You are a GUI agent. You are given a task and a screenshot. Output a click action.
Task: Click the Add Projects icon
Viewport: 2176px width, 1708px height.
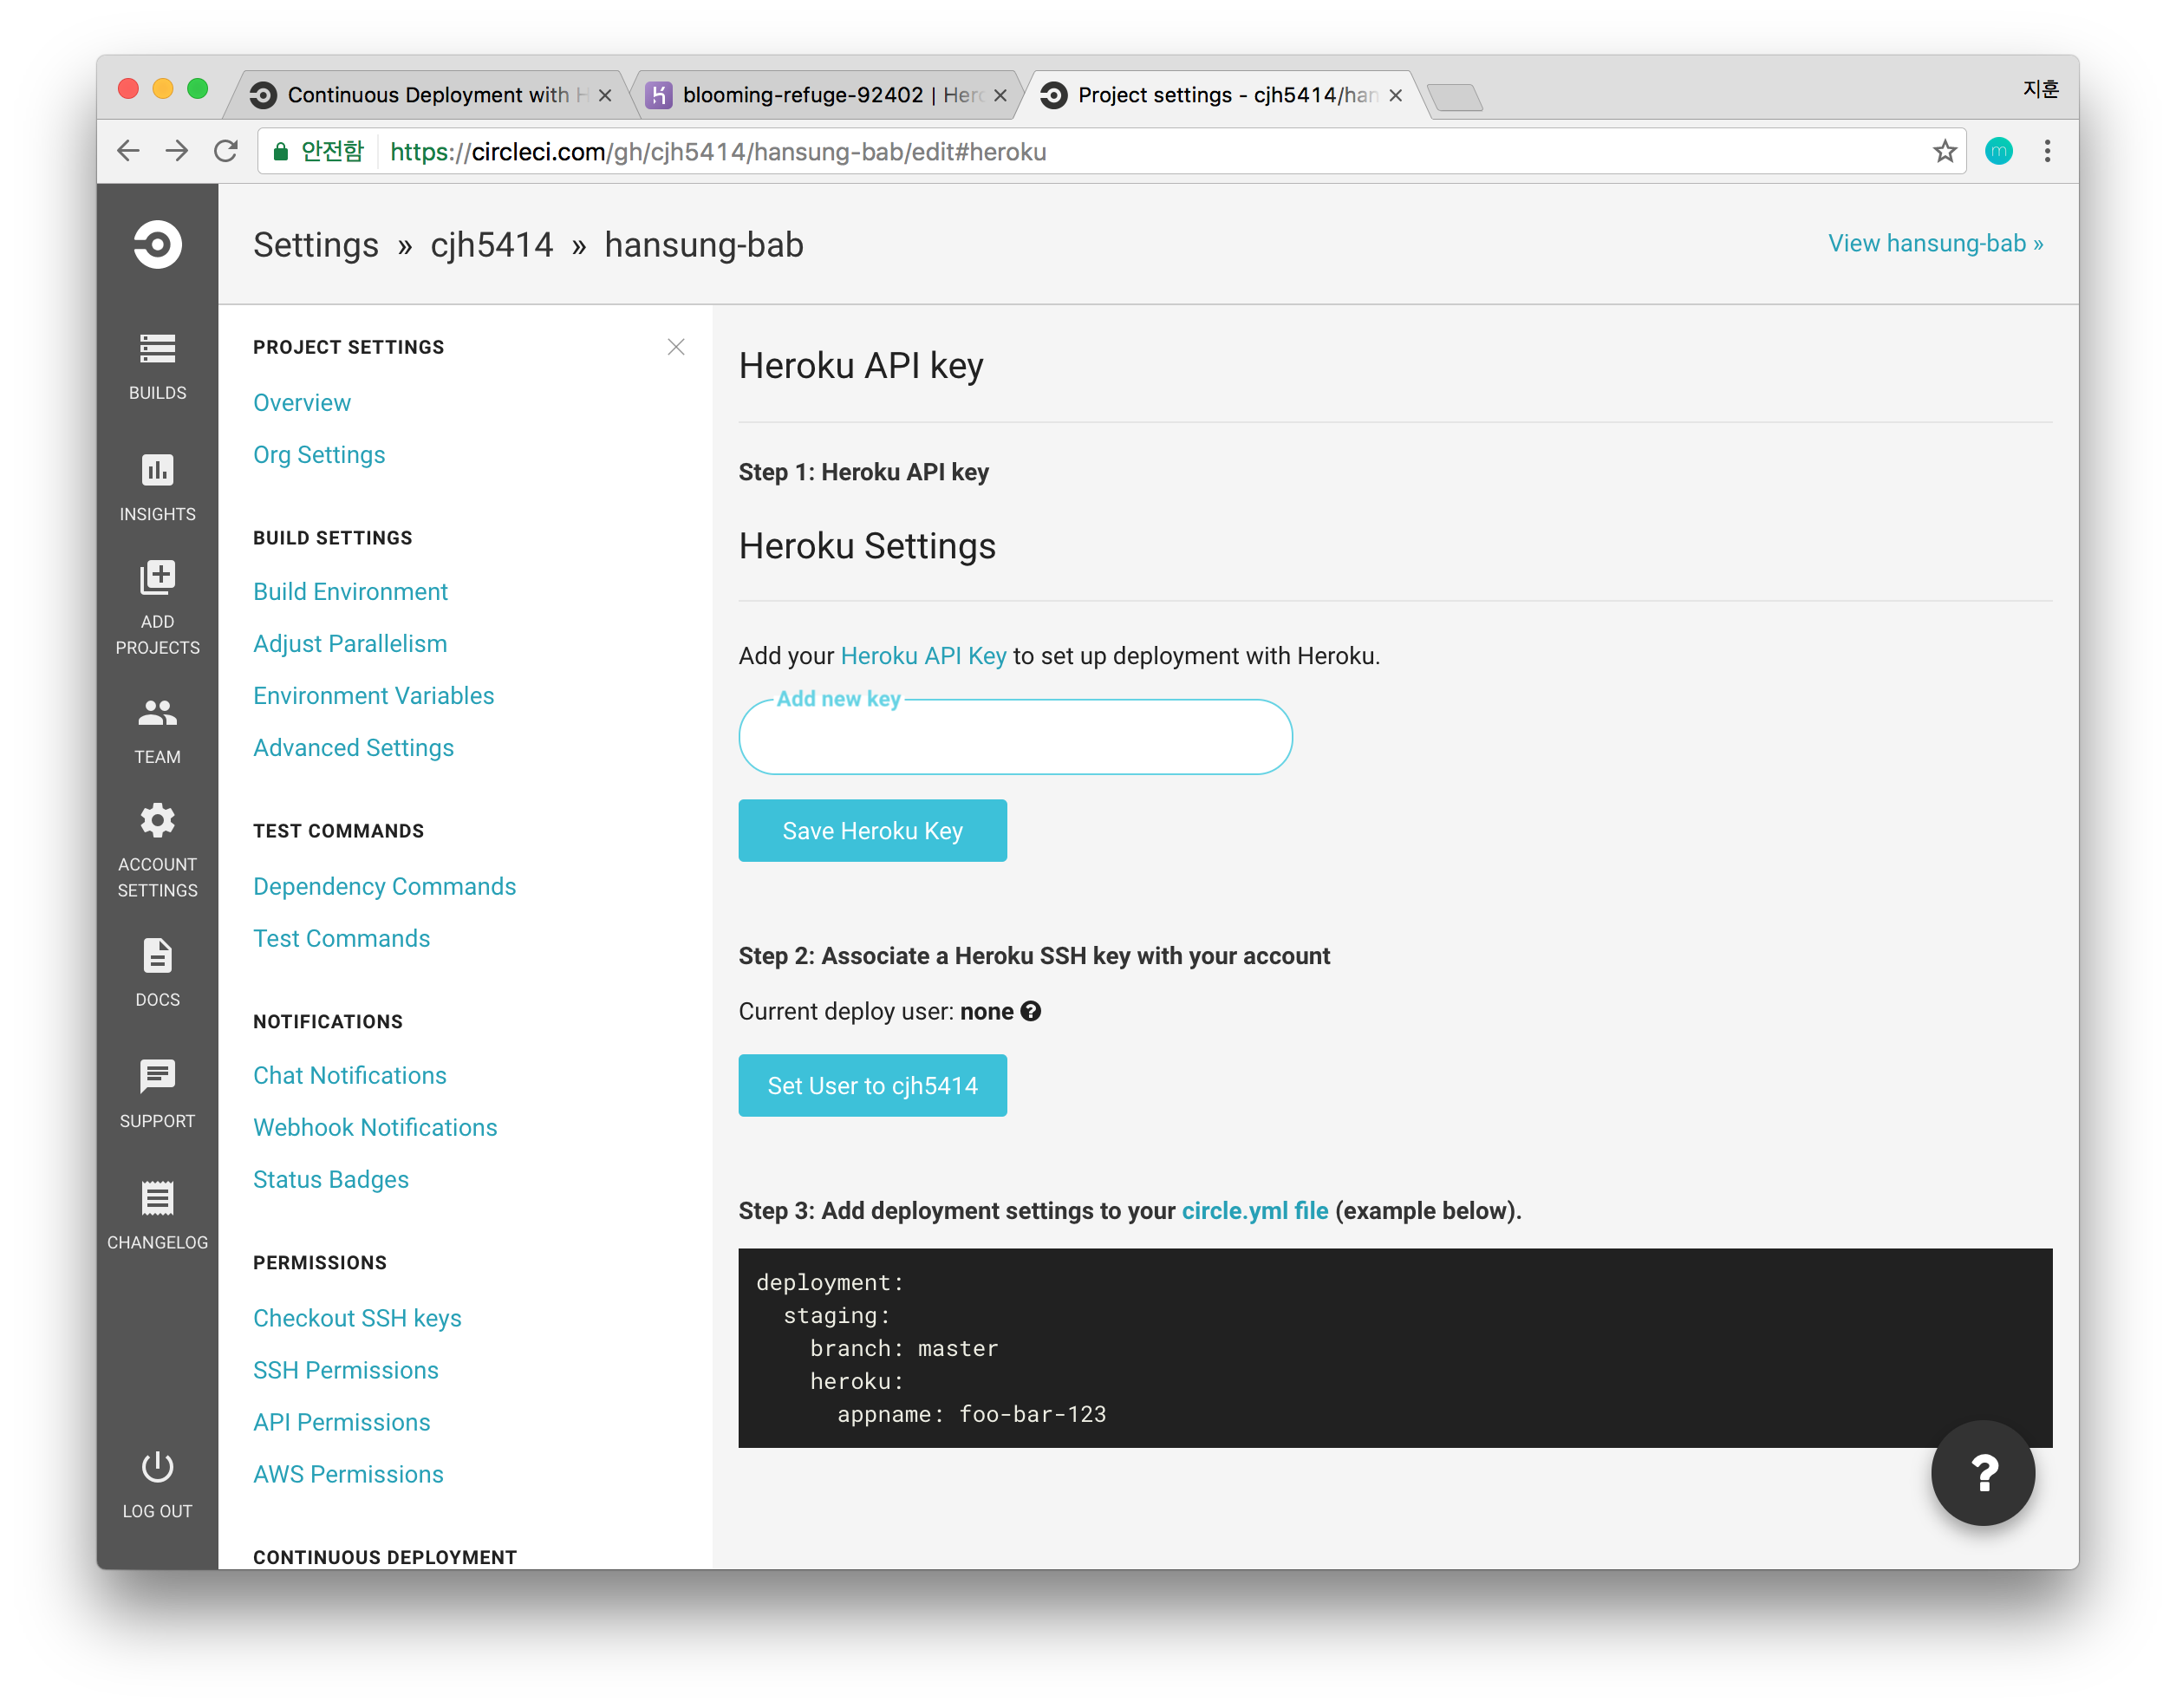click(x=157, y=577)
